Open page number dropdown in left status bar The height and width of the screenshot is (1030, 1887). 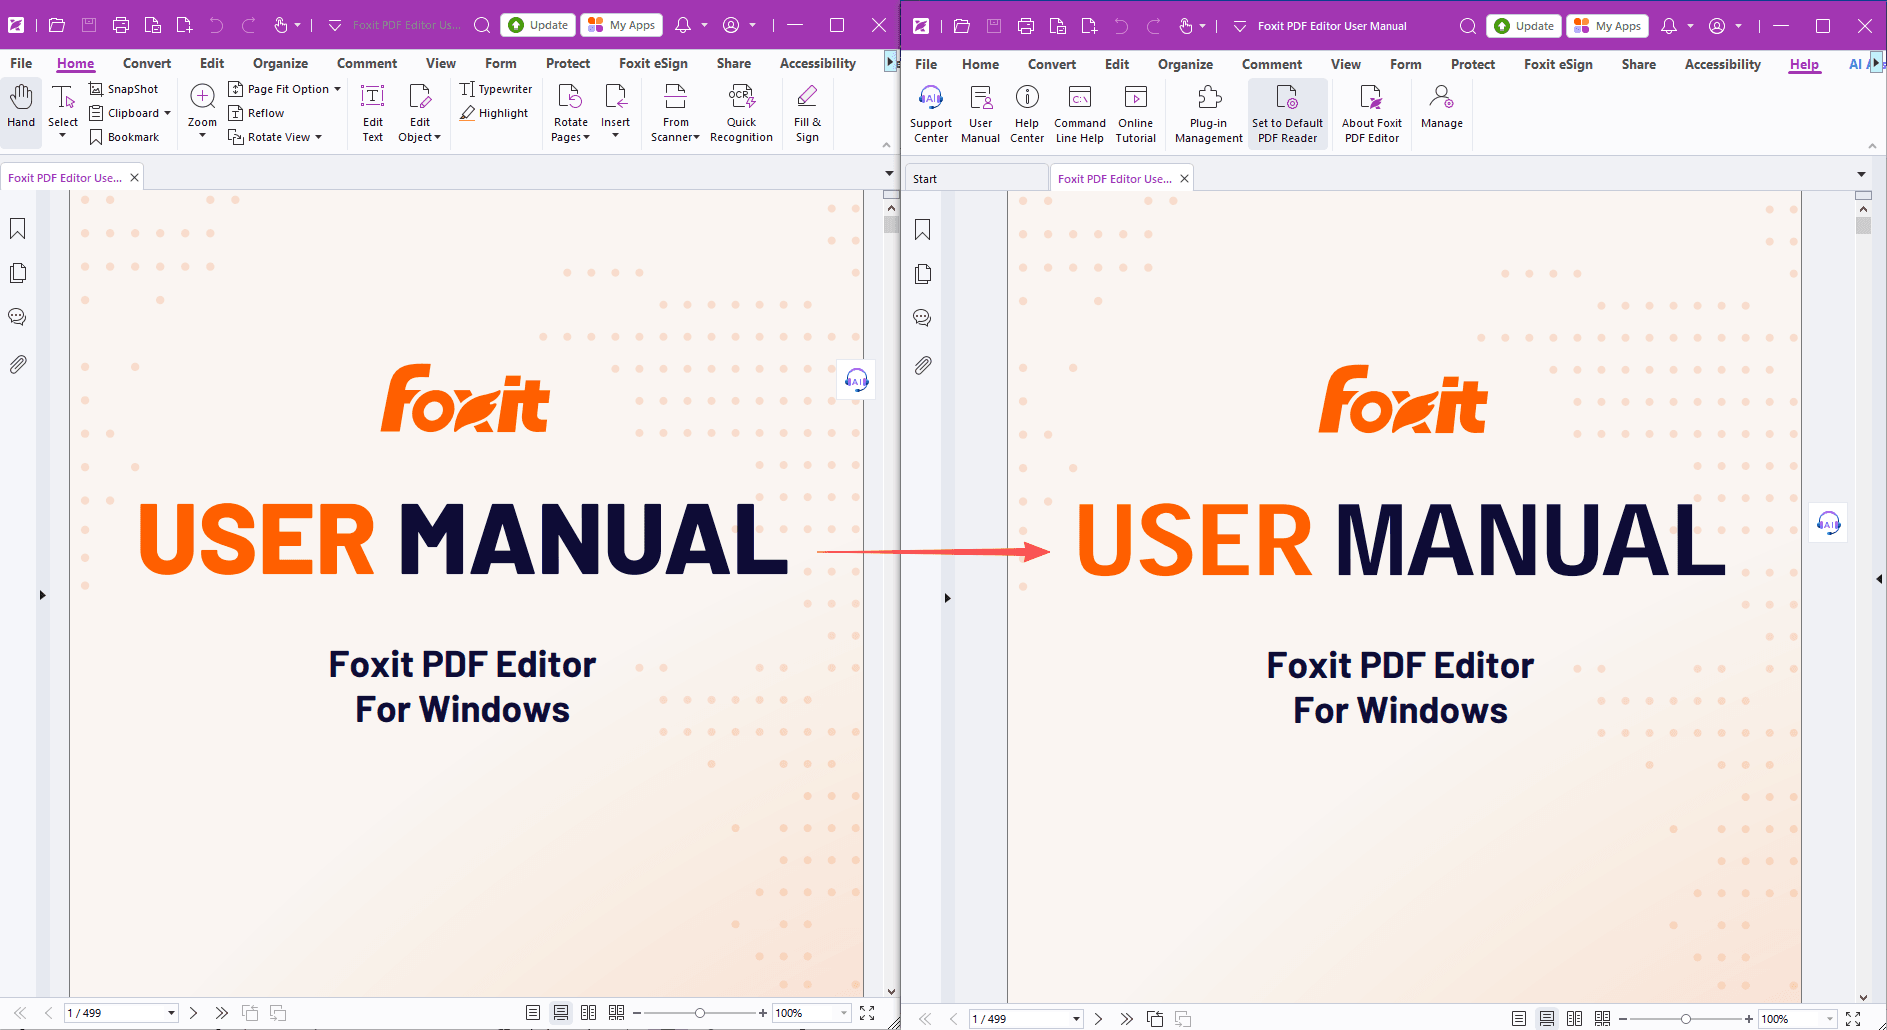pyautogui.click(x=171, y=1013)
